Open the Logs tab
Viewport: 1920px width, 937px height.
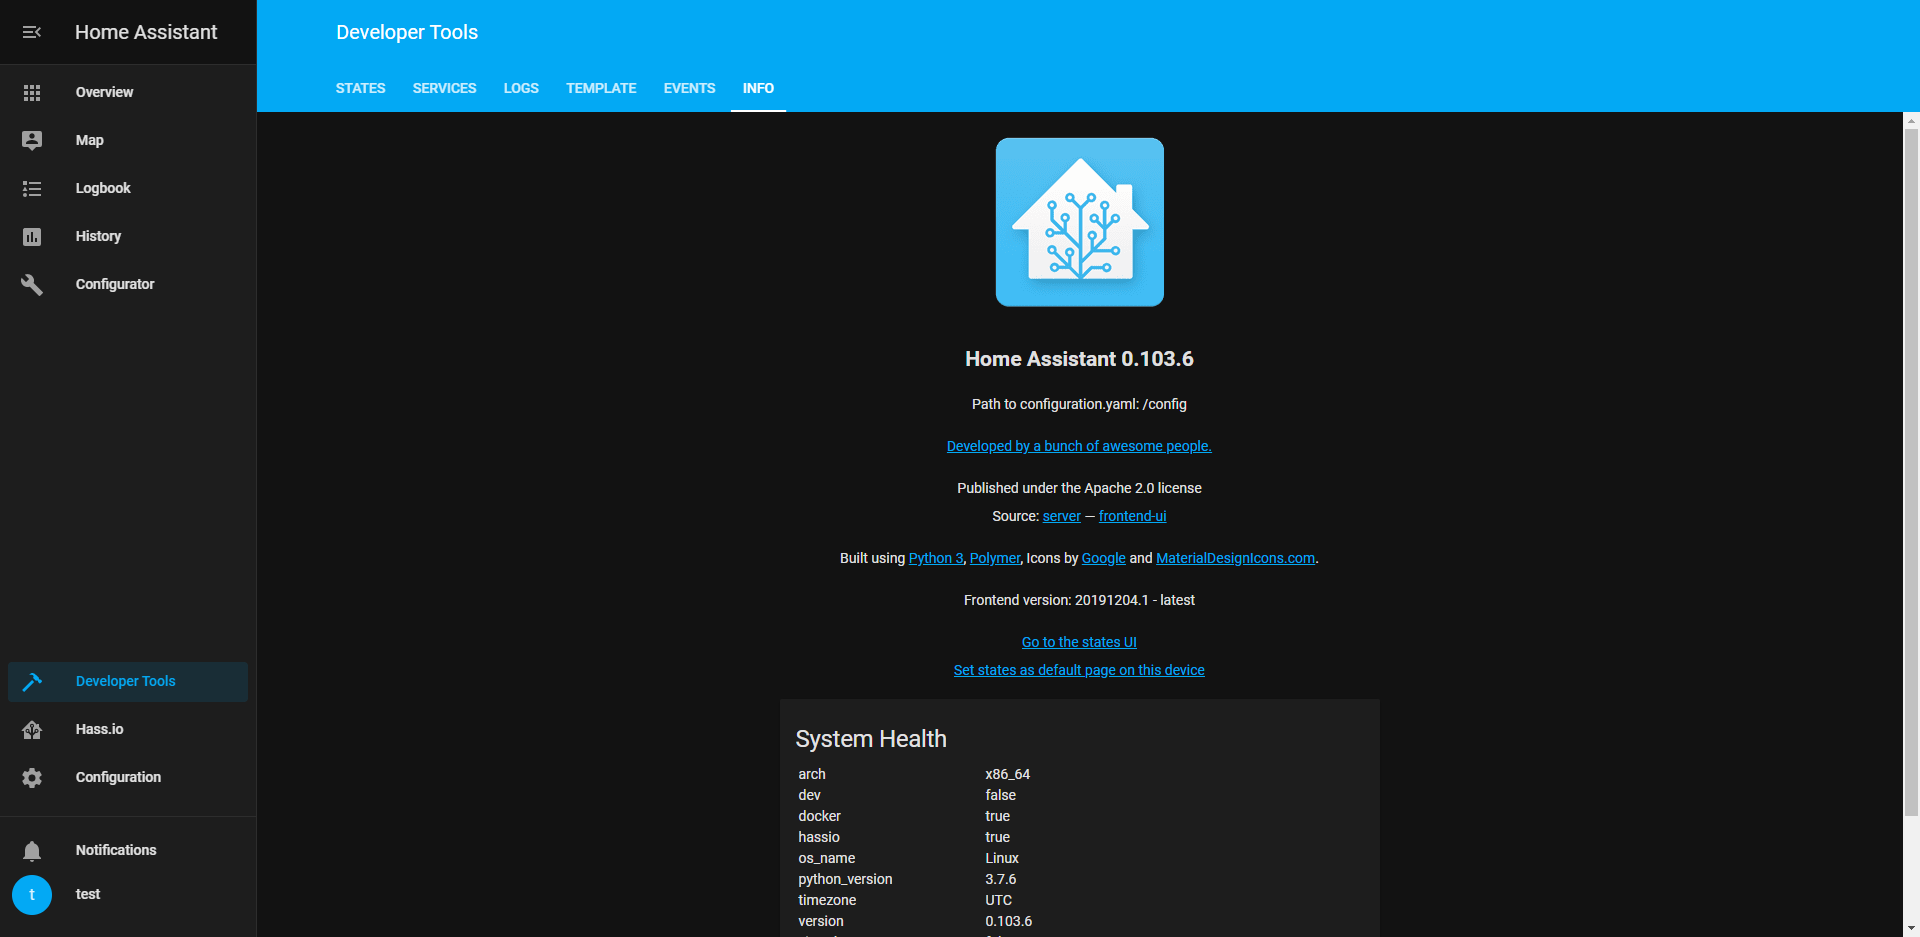[x=521, y=88]
